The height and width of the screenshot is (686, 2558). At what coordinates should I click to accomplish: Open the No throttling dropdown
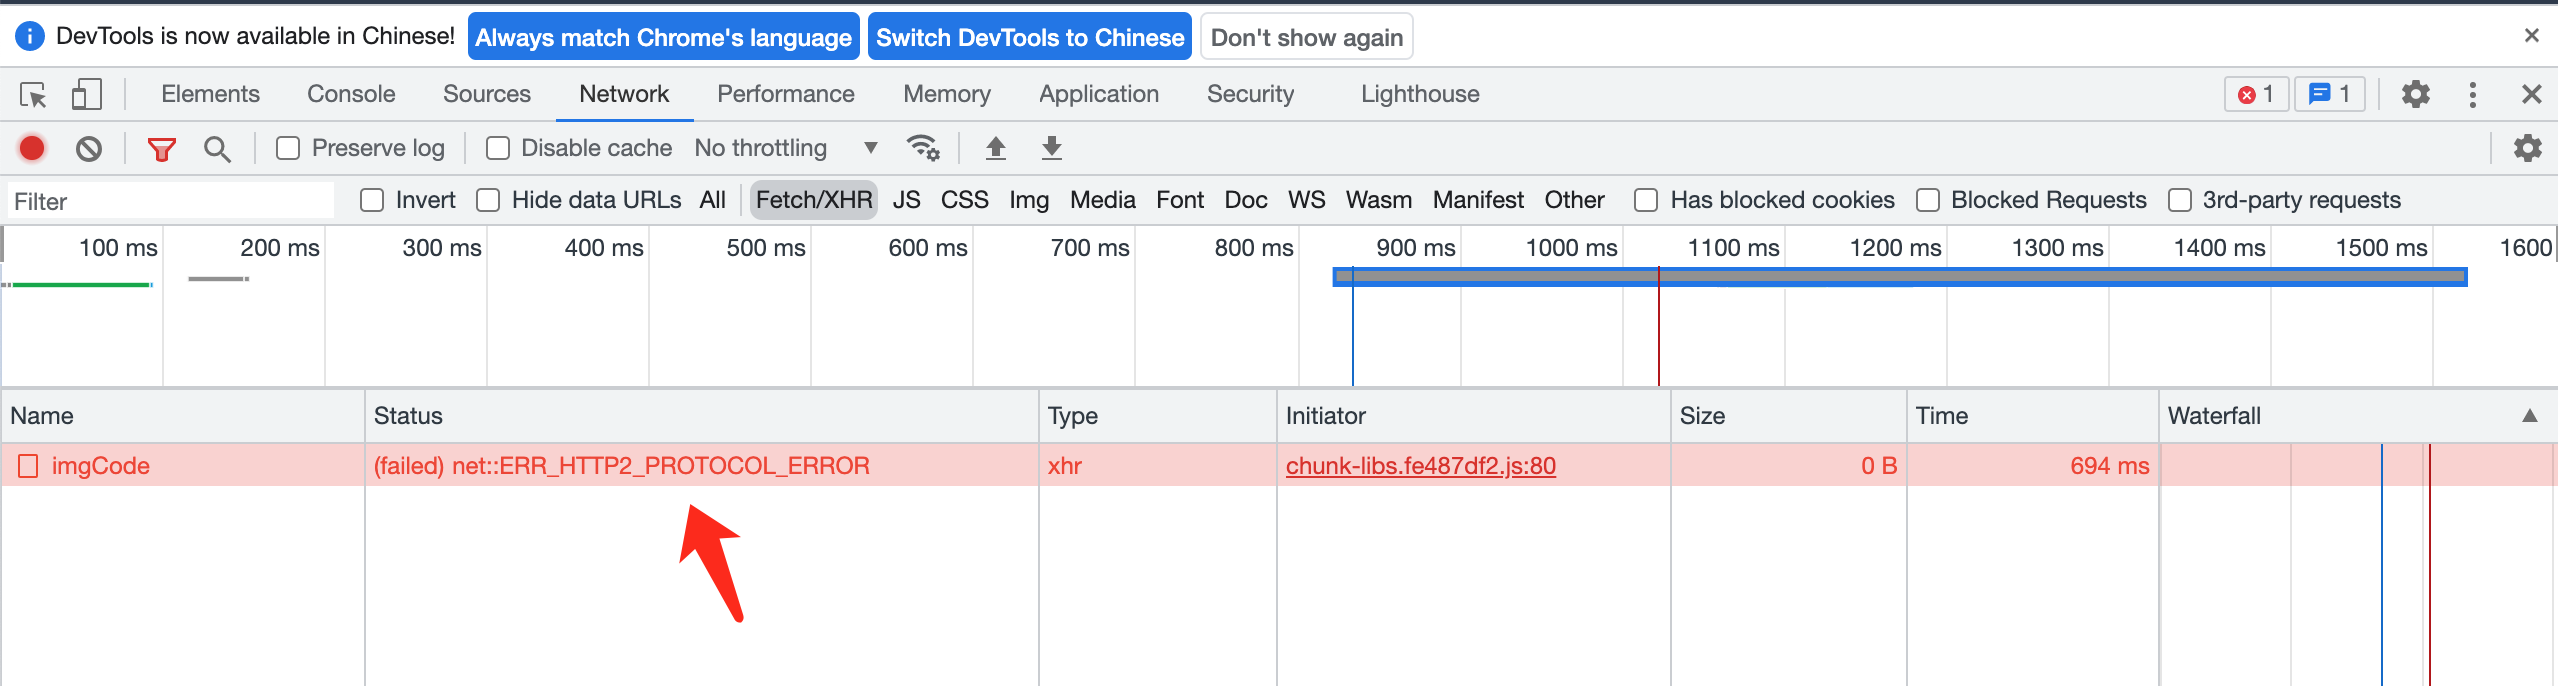(x=786, y=148)
